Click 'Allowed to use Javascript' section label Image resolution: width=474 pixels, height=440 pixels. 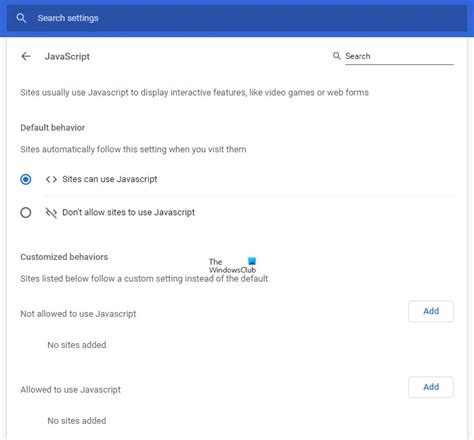click(x=71, y=389)
